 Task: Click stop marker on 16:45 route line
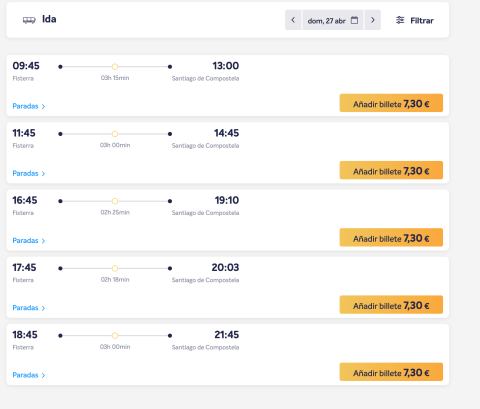115,201
